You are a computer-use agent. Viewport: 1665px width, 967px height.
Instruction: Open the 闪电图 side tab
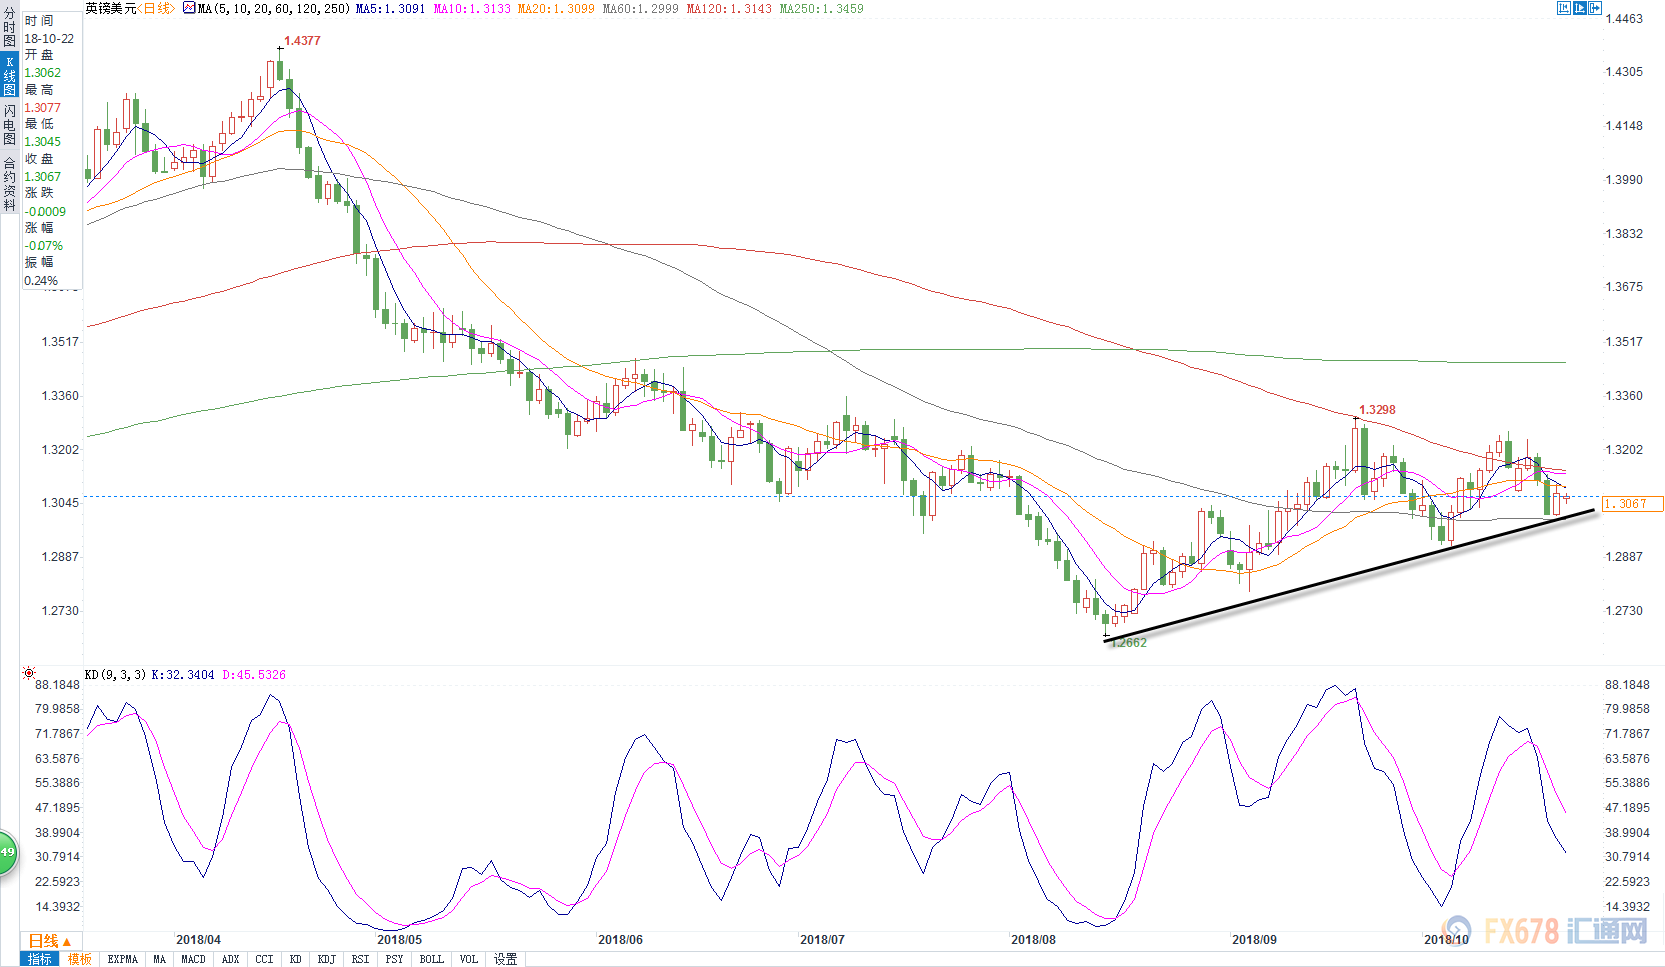click(x=9, y=124)
